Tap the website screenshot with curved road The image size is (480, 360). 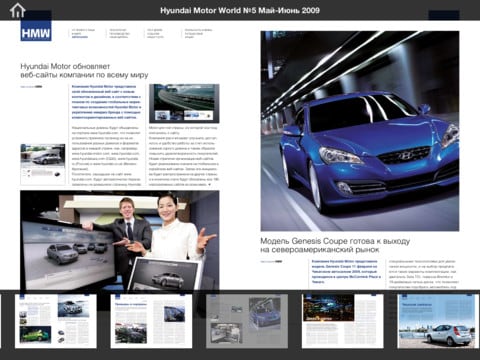[184, 103]
